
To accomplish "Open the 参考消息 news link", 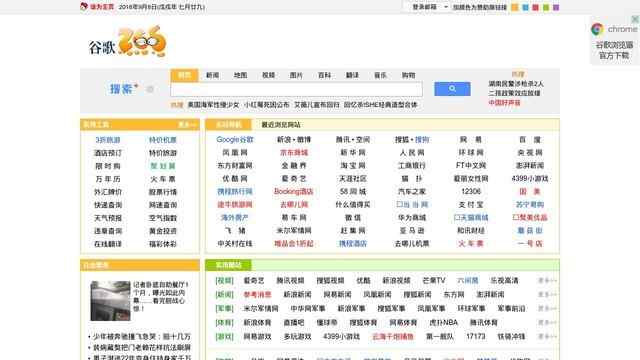I will click(x=257, y=294).
